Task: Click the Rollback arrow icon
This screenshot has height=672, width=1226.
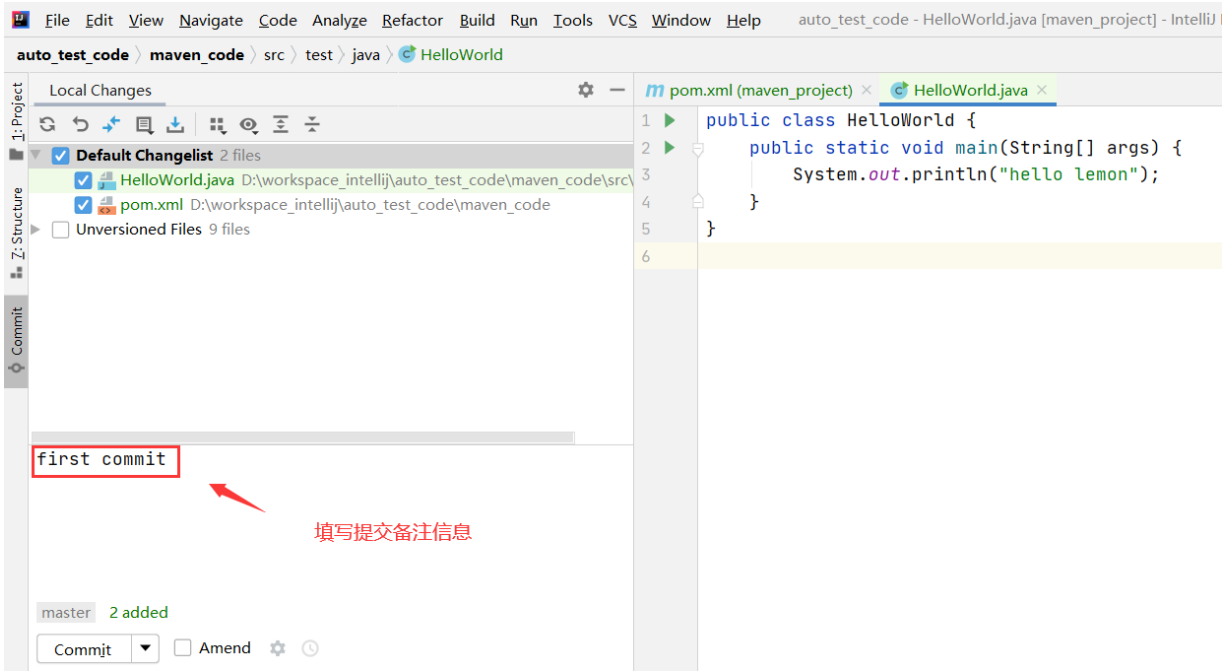Action: [80, 124]
